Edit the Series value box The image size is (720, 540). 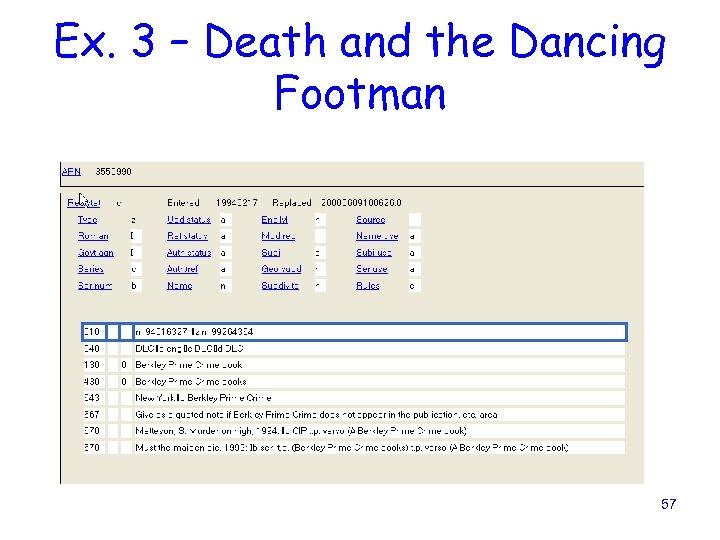point(135,269)
